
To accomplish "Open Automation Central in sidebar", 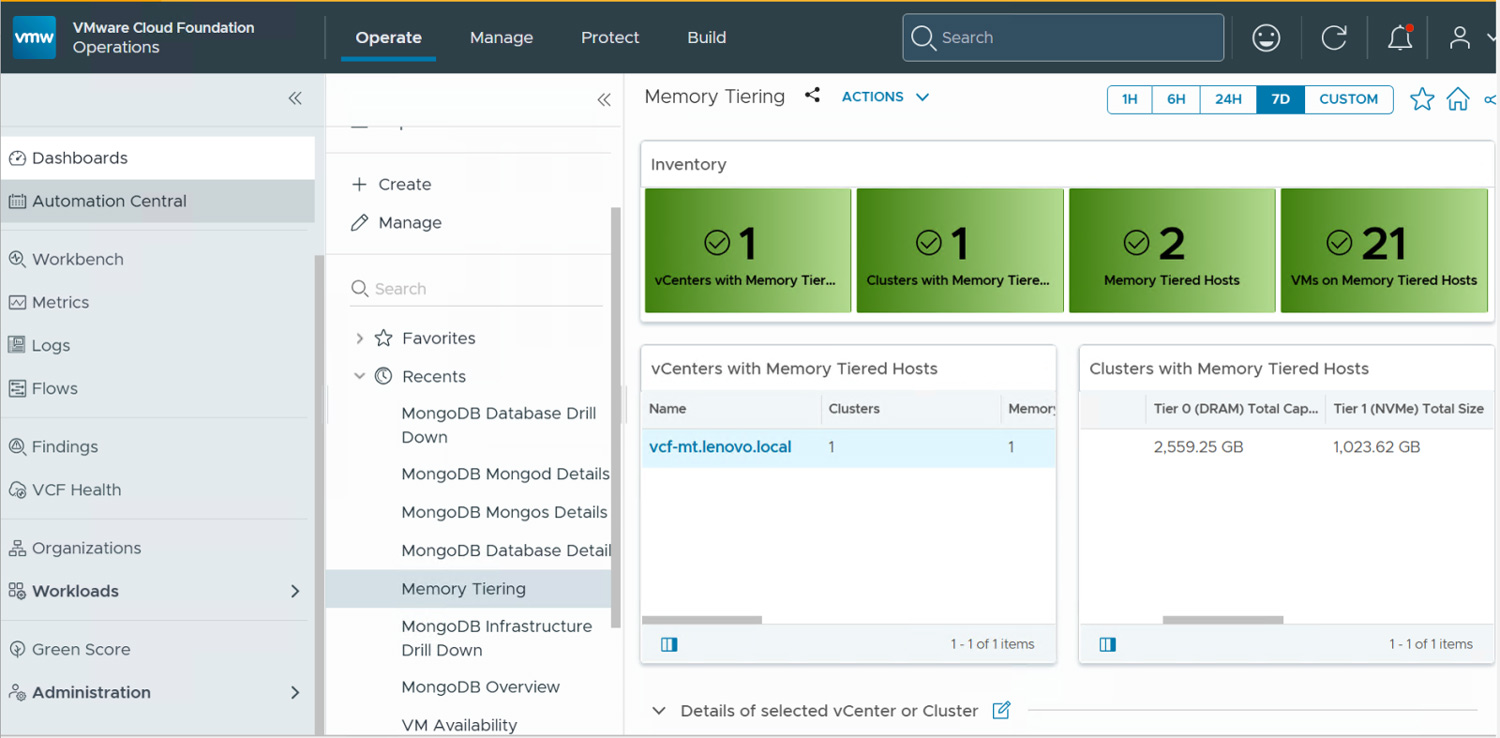I will pyautogui.click(x=158, y=201).
